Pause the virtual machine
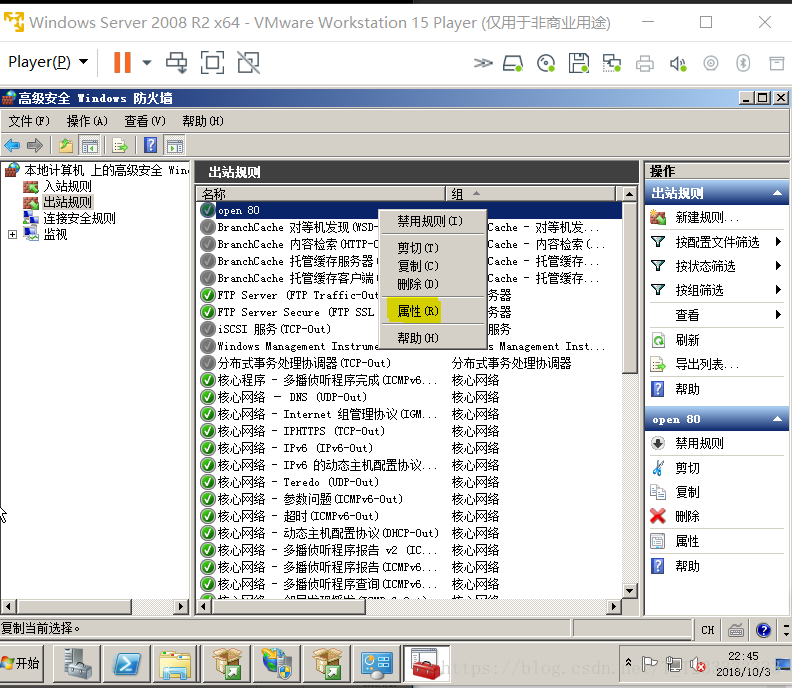 point(122,63)
